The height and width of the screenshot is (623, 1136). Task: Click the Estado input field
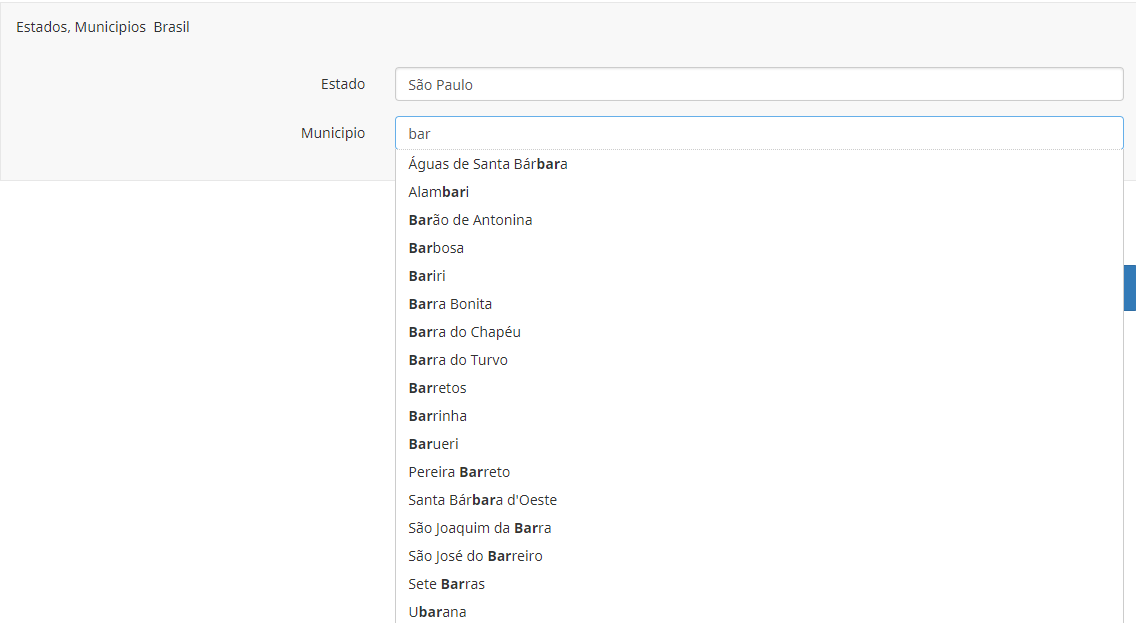pos(758,85)
